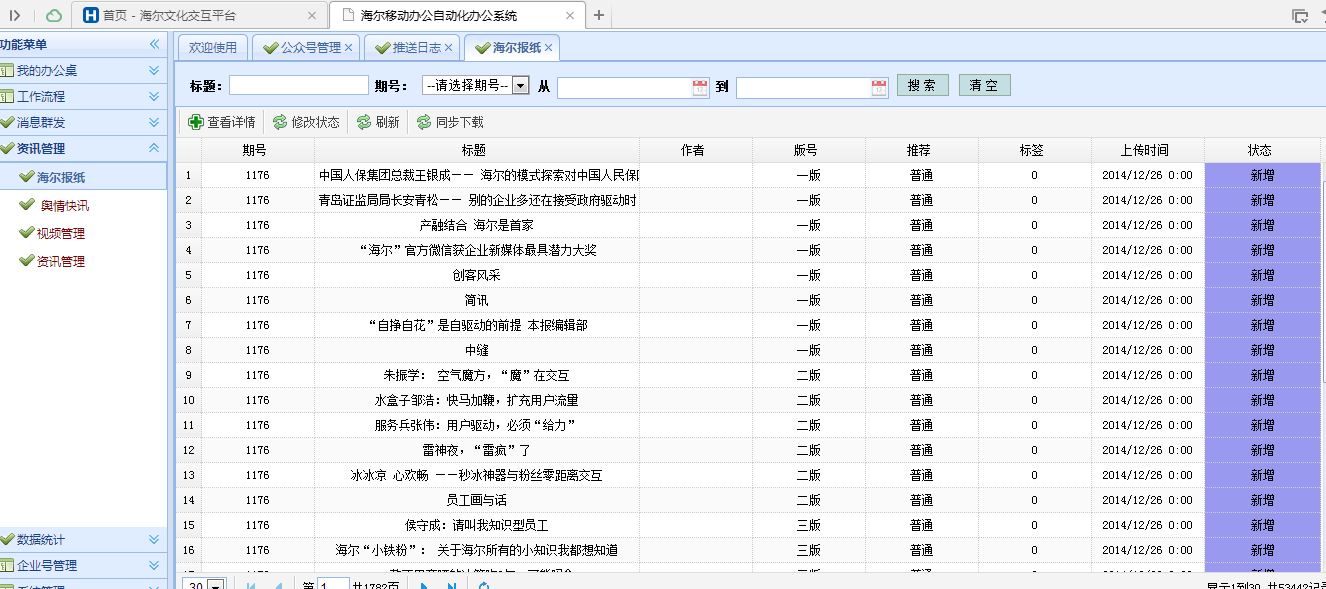Open the browser sidebar toggle icon
Image resolution: width=1326 pixels, height=589 pixels.
(x=15, y=15)
